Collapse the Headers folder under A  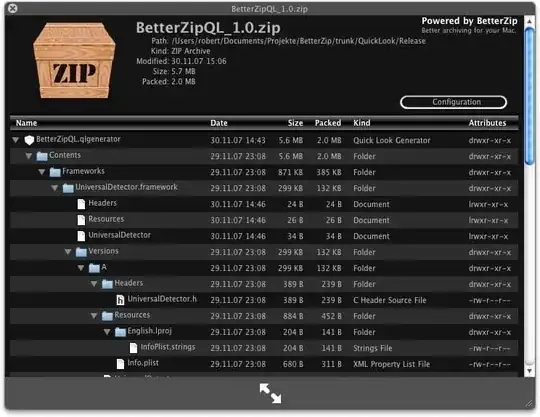94,284
